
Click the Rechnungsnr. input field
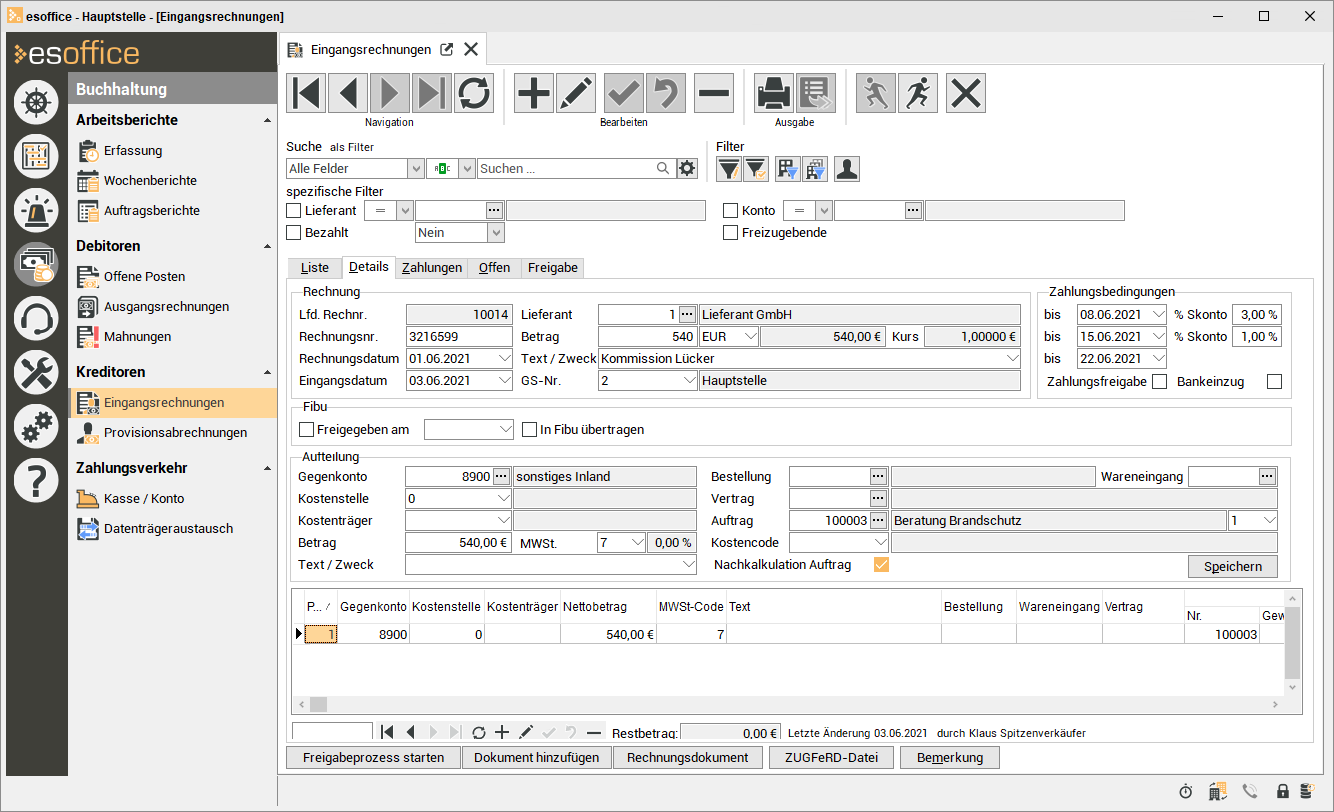[458, 337]
